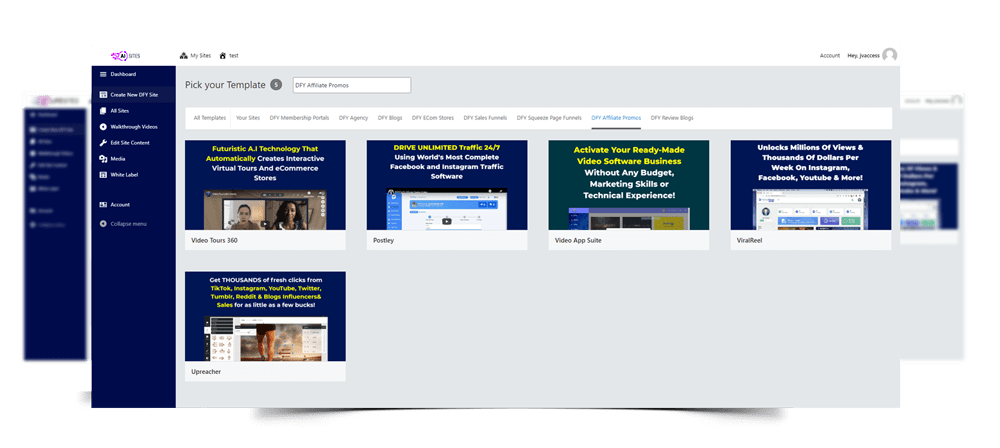Open the DFY ECom Stores tab
Image resolution: width=1000 pixels, height=448 pixels.
click(433, 118)
